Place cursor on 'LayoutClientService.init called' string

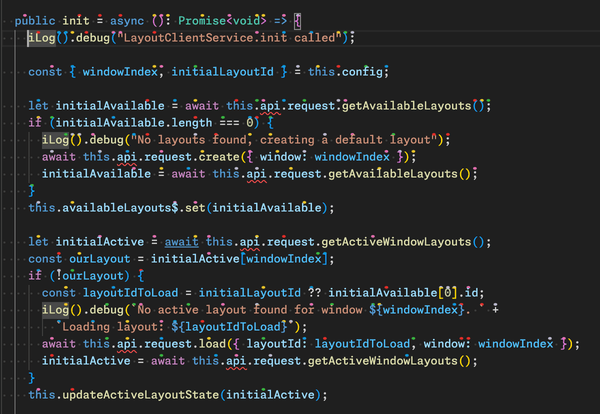[x=229, y=37]
